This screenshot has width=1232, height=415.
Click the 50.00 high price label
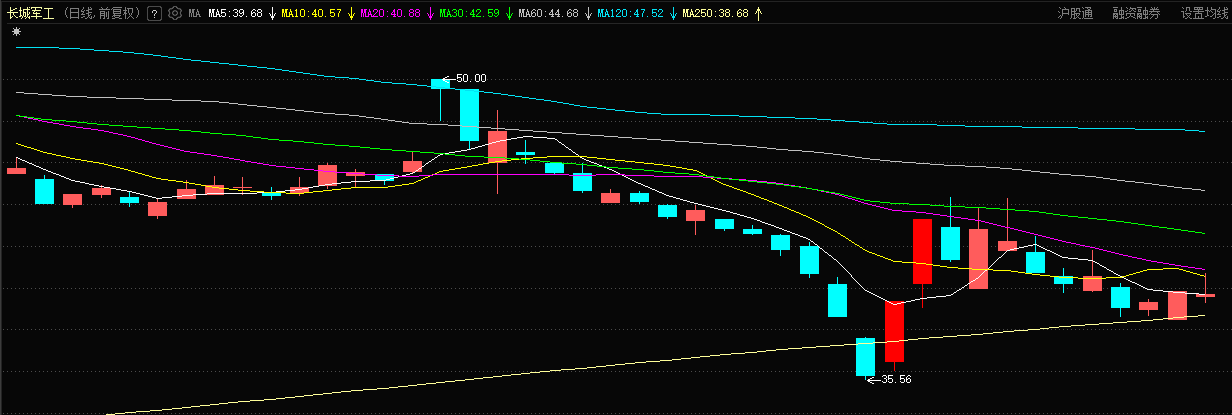pos(471,78)
